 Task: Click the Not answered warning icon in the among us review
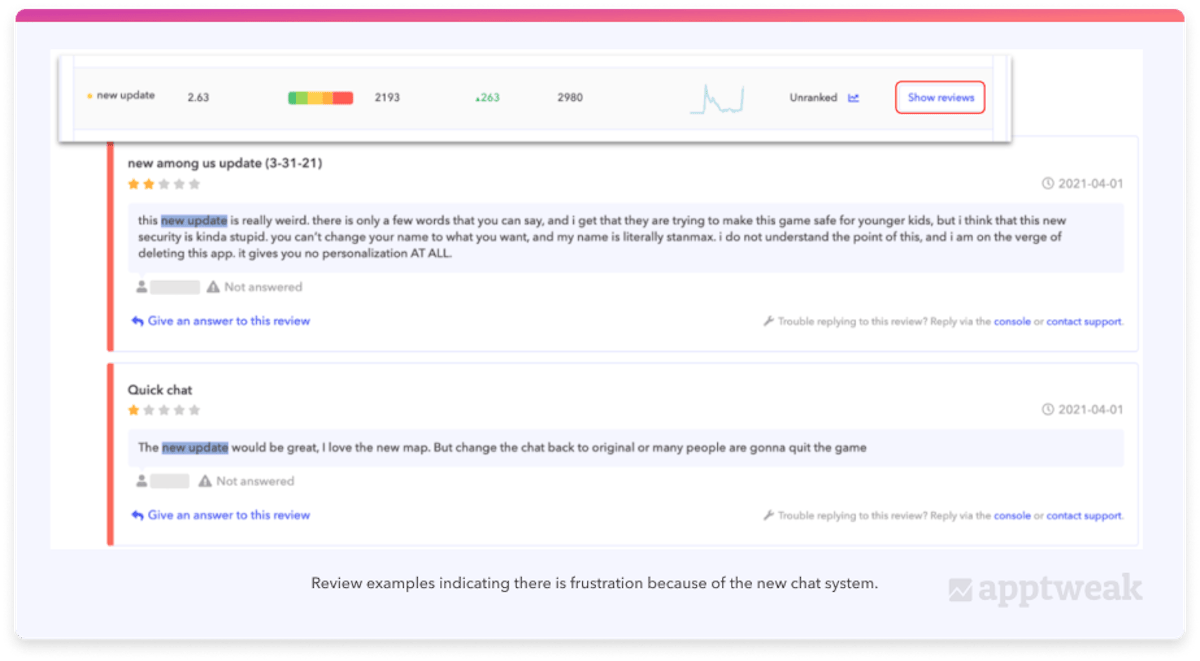click(x=213, y=287)
